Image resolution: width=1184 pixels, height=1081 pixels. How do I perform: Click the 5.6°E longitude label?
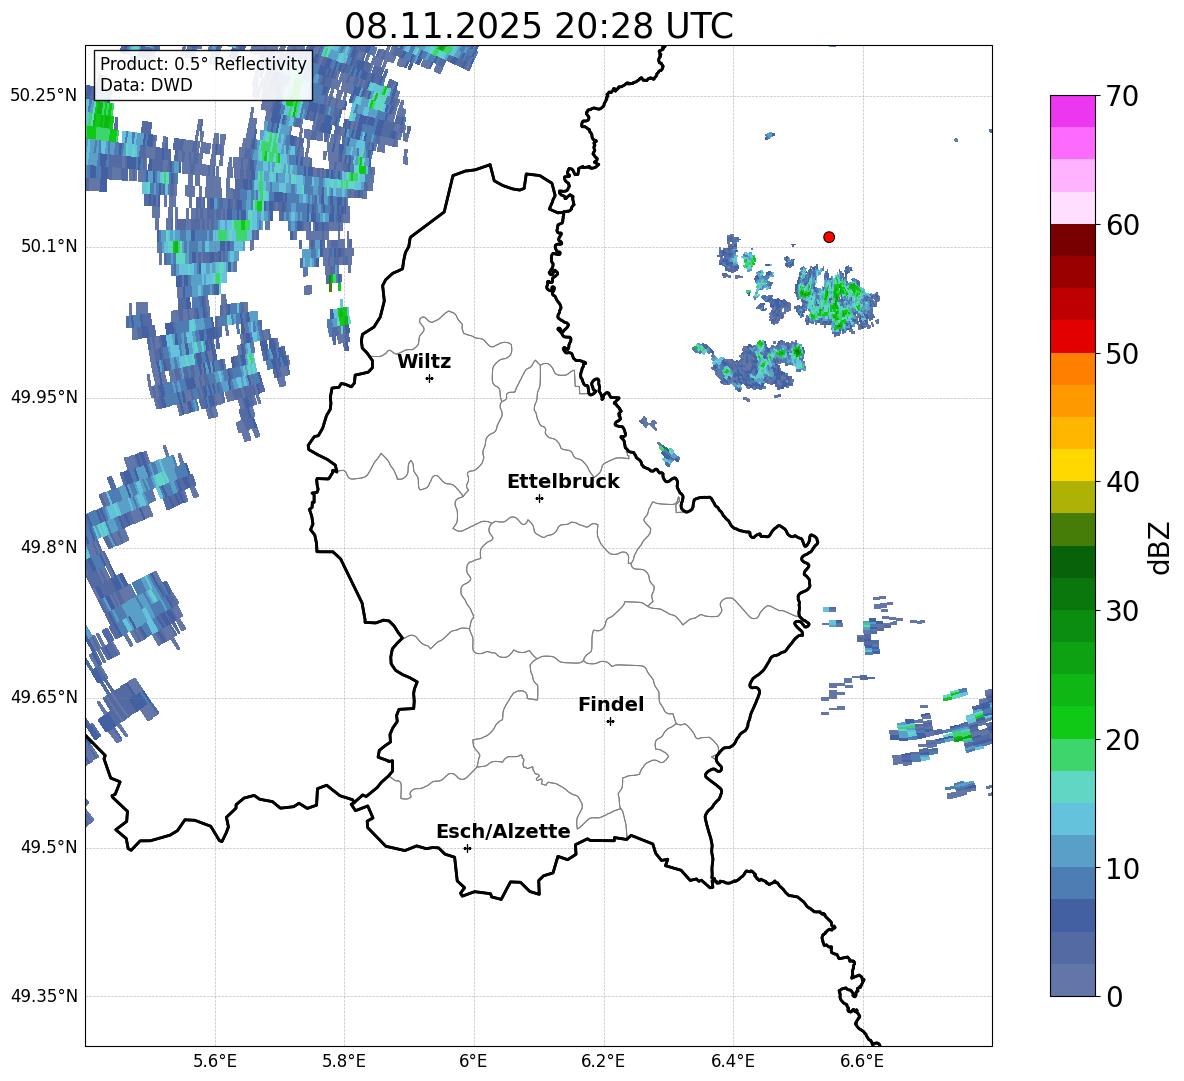(x=215, y=1061)
